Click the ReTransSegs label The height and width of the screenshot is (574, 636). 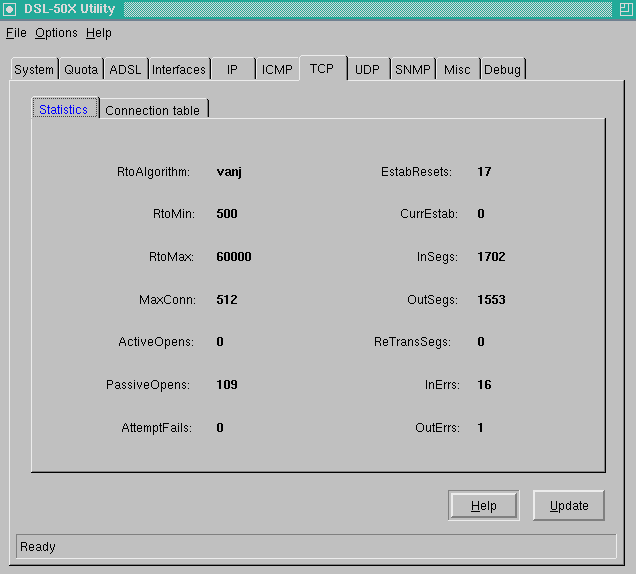click(412, 342)
